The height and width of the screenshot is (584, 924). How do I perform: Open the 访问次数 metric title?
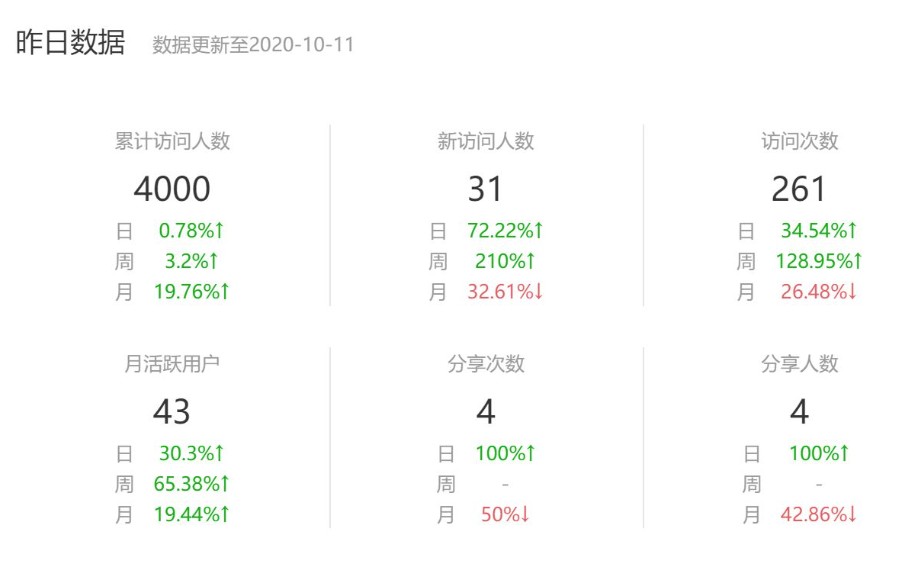799,142
